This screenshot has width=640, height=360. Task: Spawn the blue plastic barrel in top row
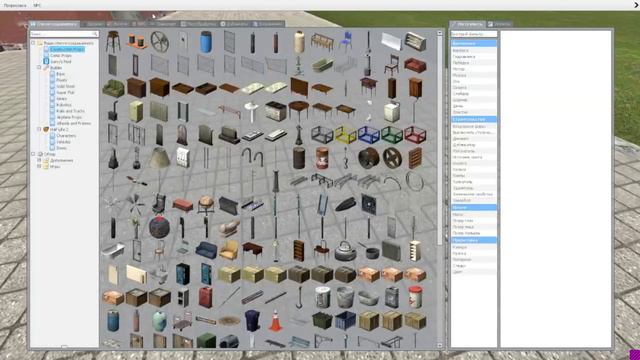click(x=206, y=42)
